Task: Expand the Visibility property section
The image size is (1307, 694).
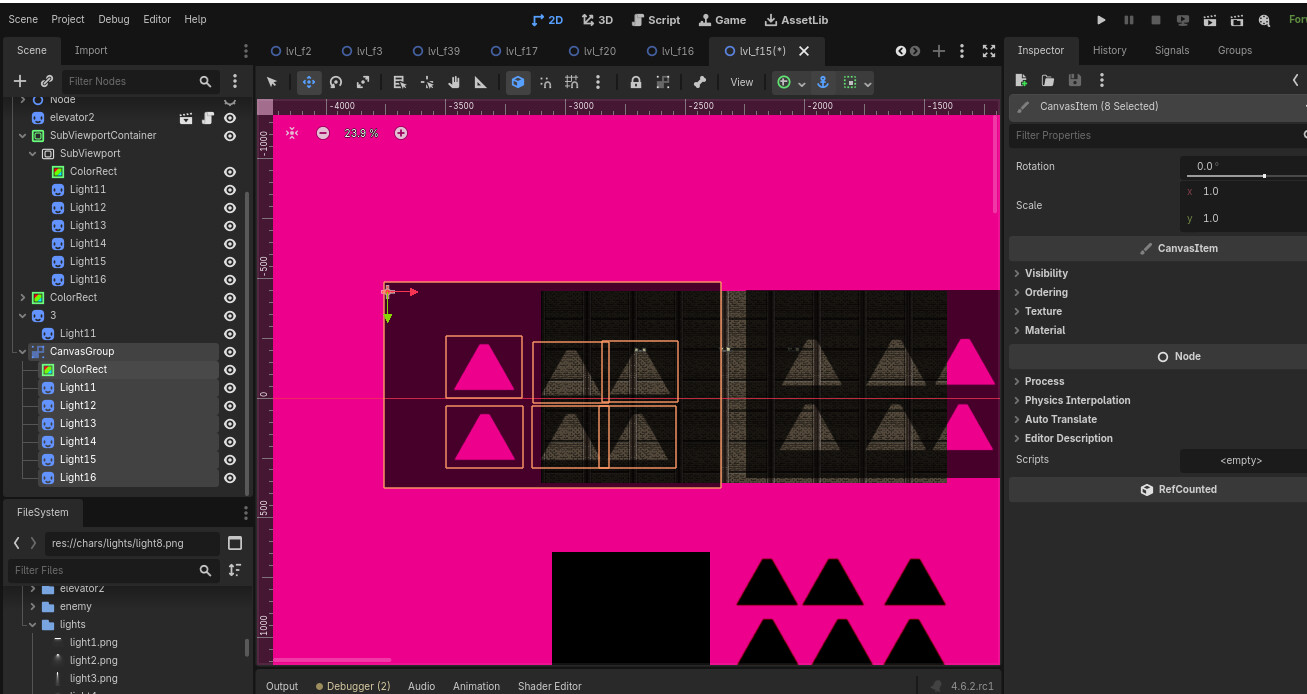Action: coord(1046,273)
